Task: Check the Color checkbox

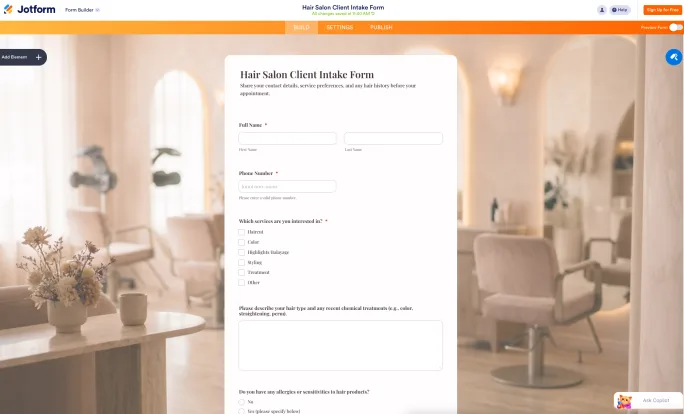Action: click(x=241, y=242)
